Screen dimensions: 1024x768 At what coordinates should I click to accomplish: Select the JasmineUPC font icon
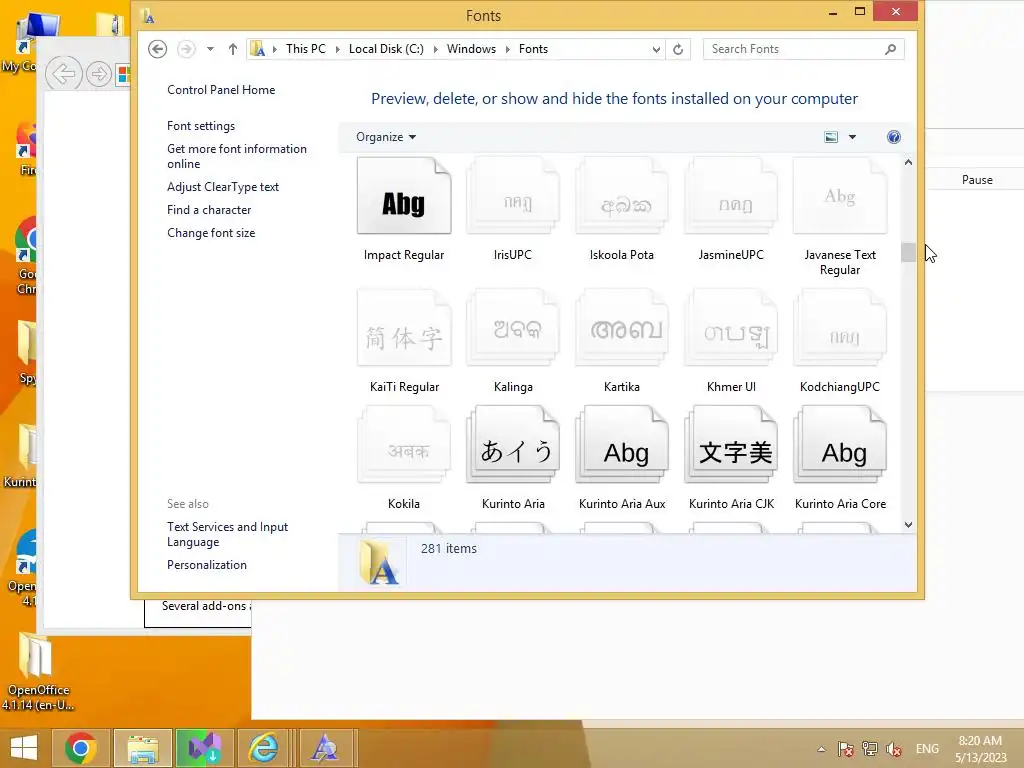(x=731, y=196)
